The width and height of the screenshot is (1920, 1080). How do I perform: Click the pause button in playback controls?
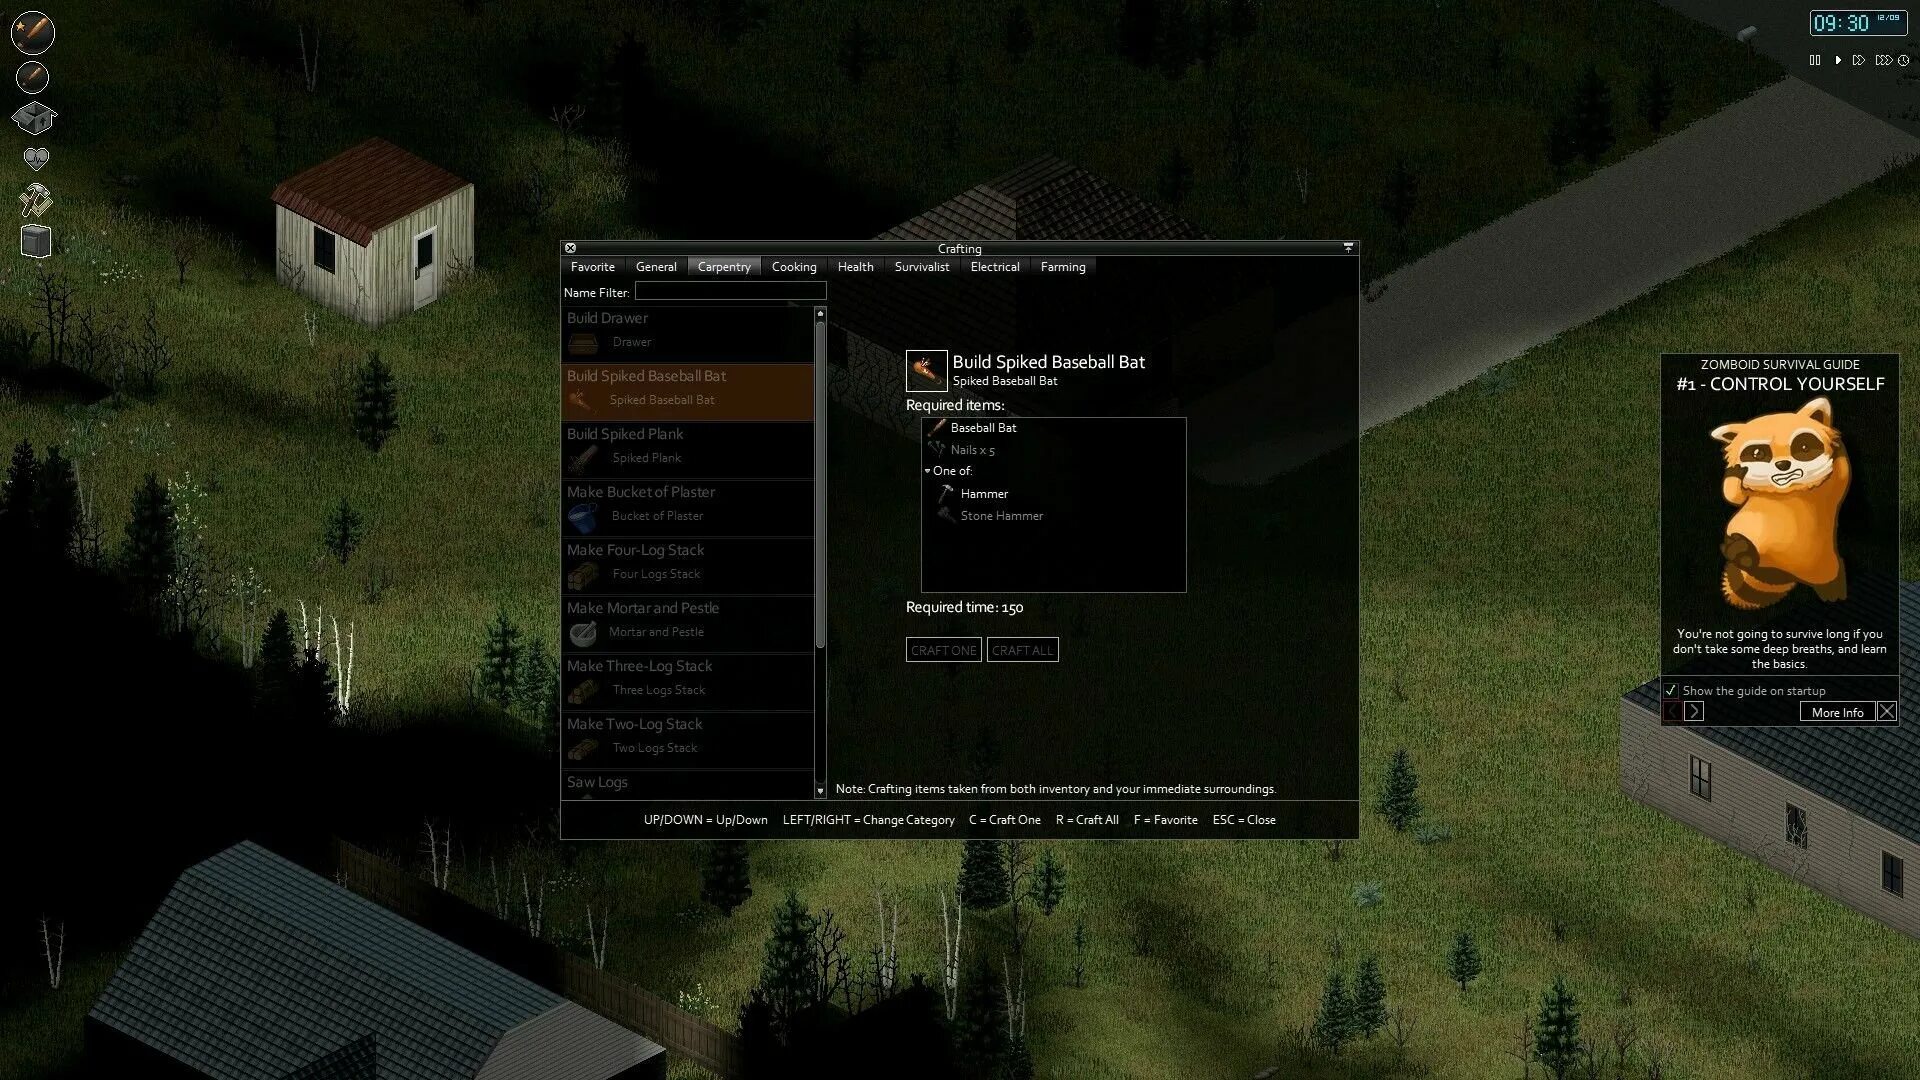pos(1817,59)
